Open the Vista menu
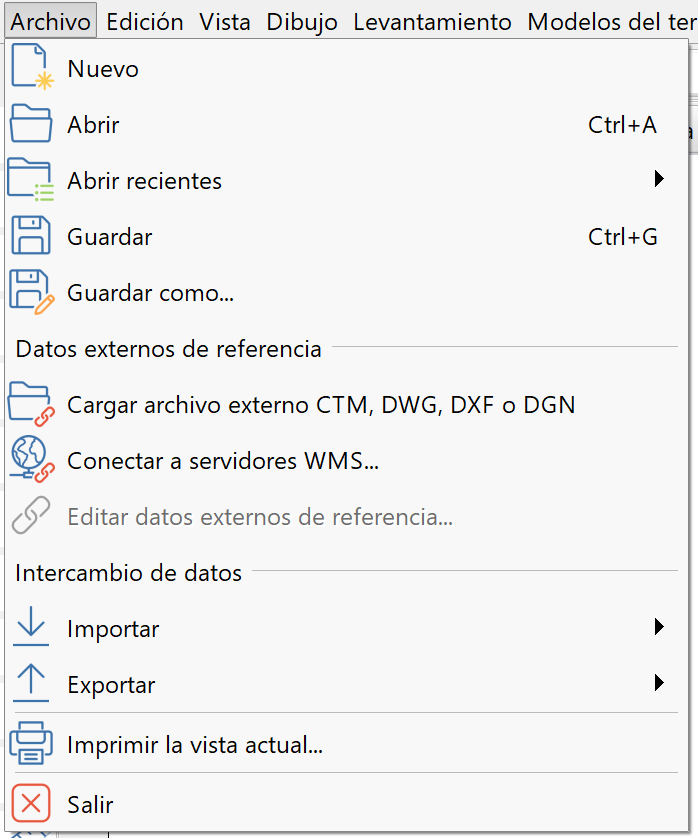 point(224,20)
